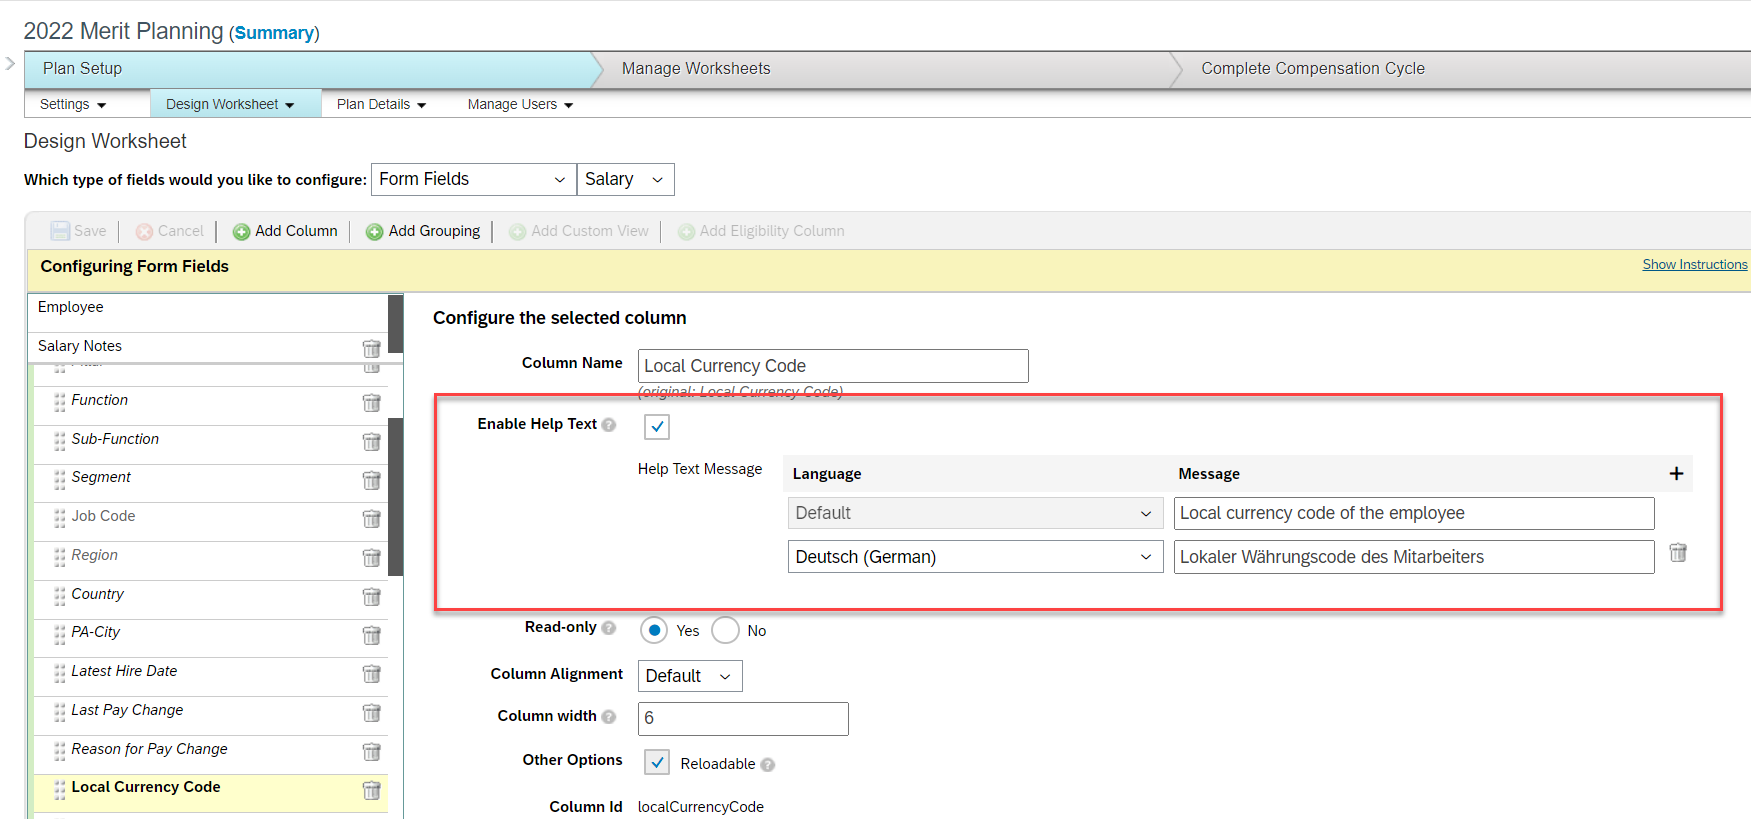
Task: Open the Column Alignment dropdown
Action: tap(689, 677)
